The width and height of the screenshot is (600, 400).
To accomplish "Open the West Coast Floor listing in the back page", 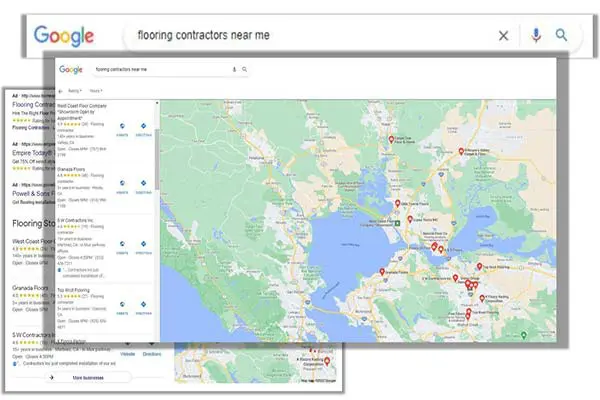I will (33, 241).
